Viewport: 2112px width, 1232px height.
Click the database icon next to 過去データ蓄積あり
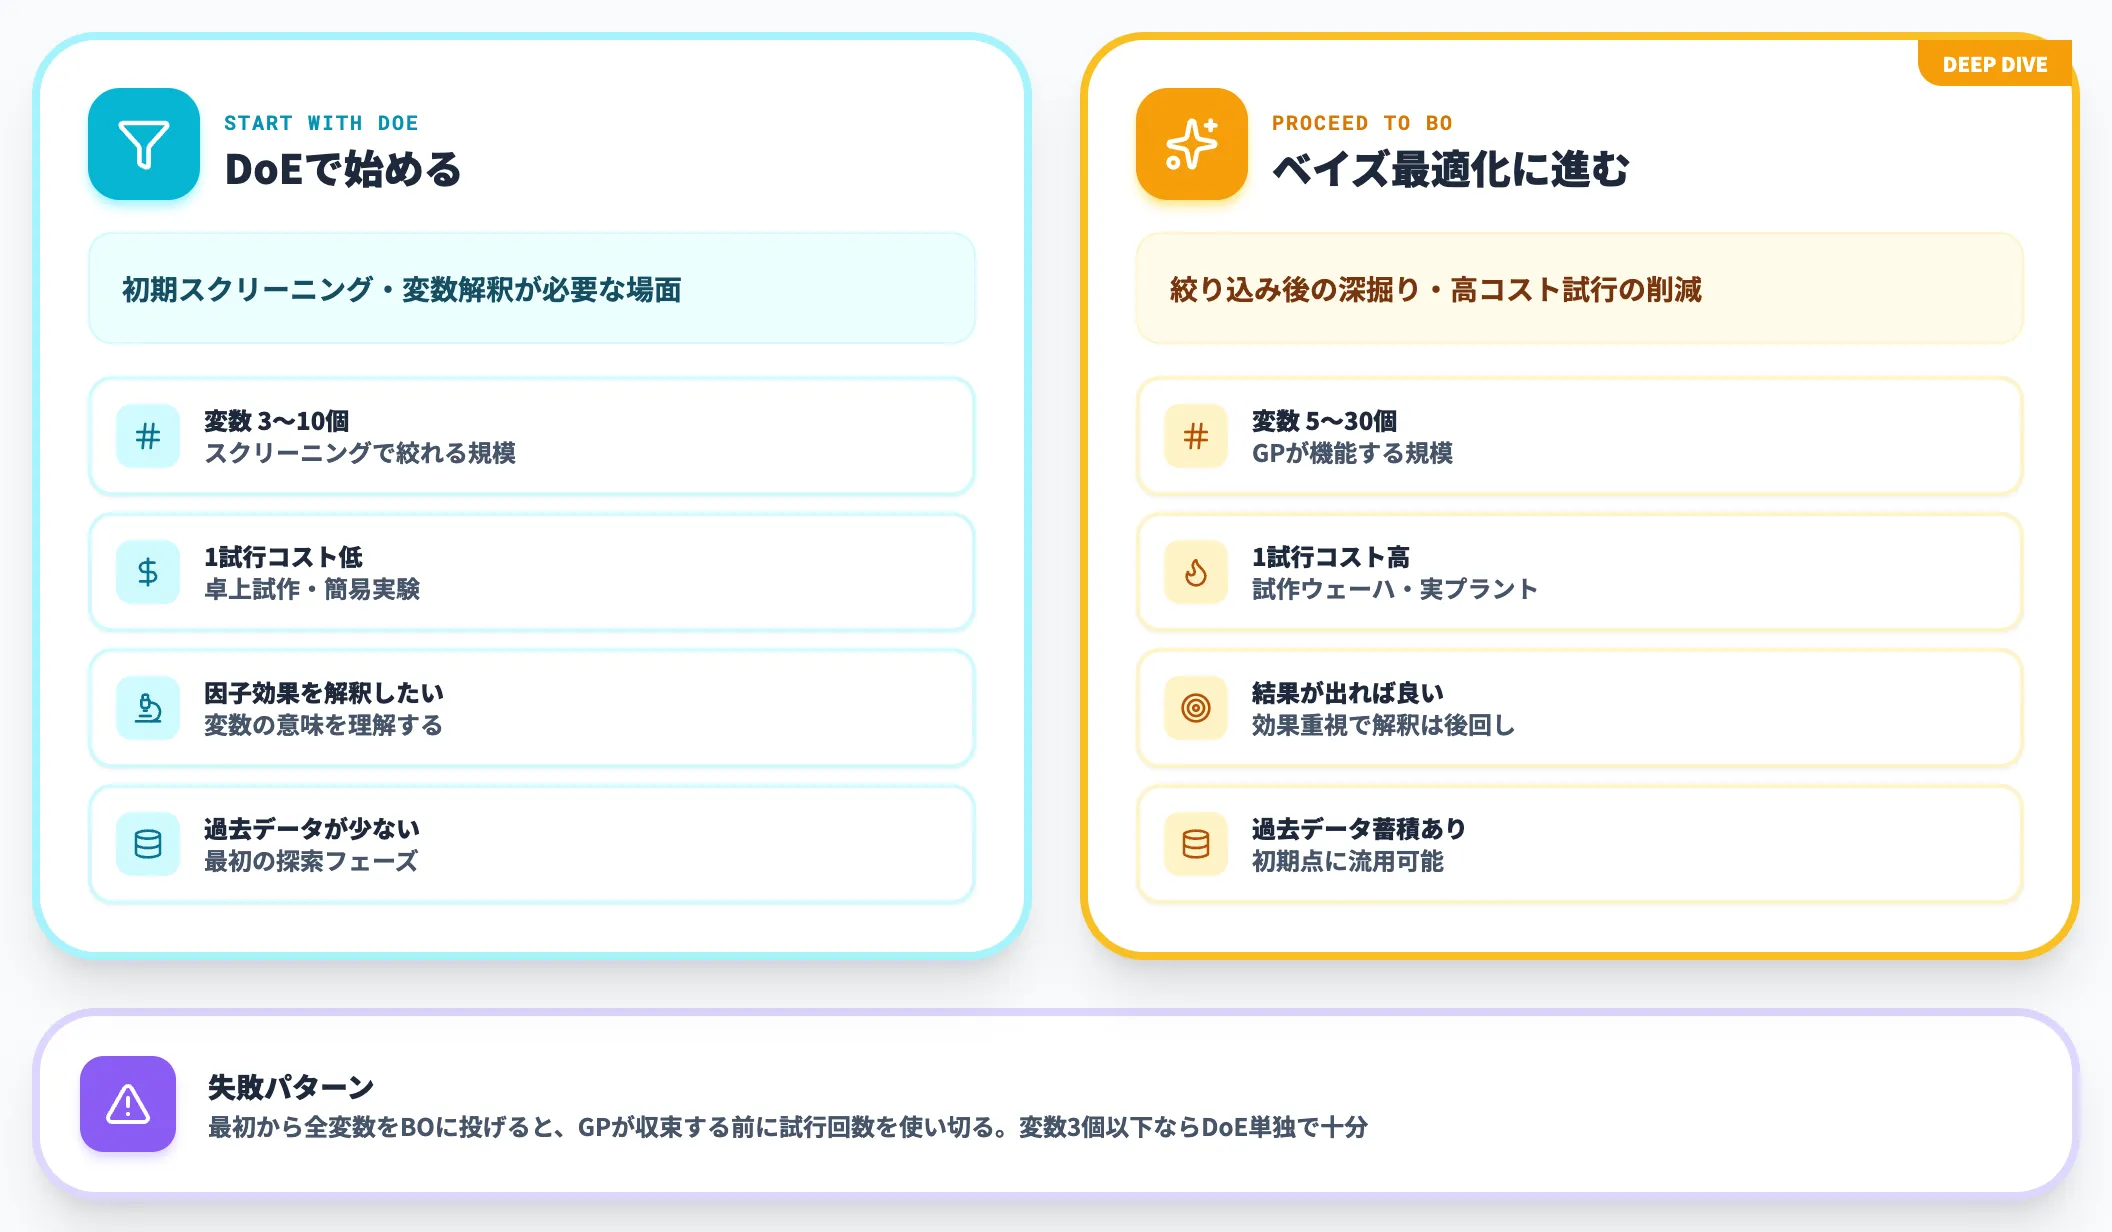click(x=1196, y=844)
